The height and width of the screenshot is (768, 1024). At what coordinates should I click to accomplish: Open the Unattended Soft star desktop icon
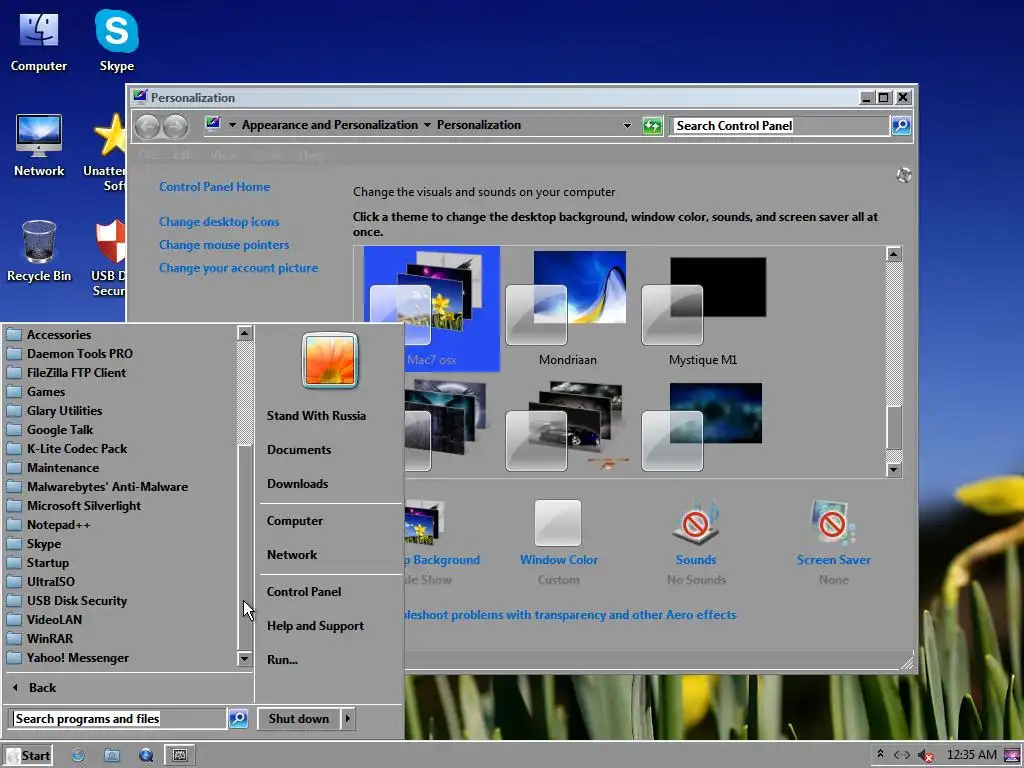click(105, 152)
